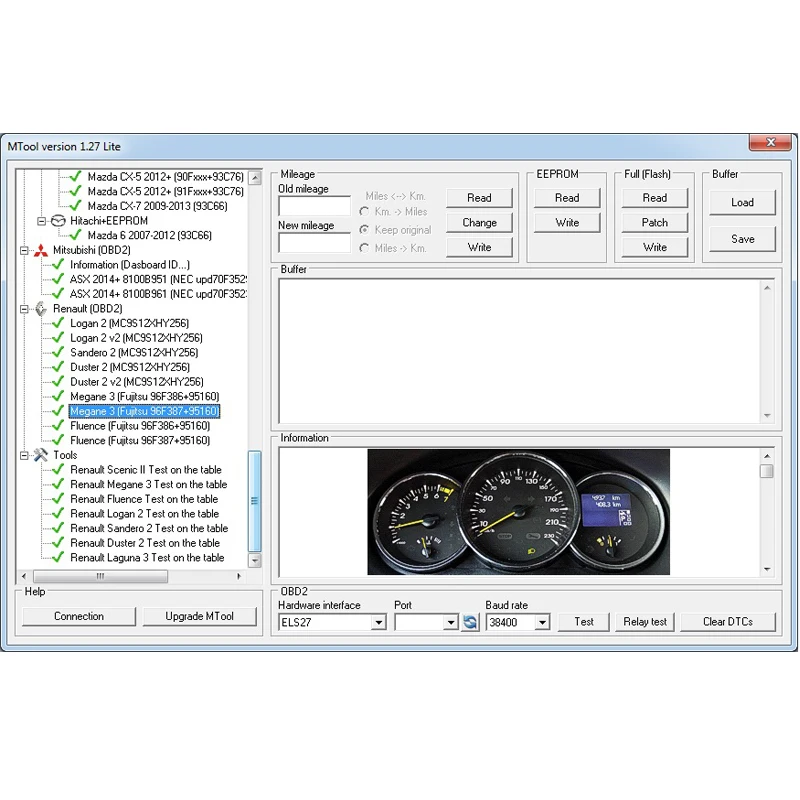
Task: Open the Hardware interface dropdown
Action: (378, 622)
